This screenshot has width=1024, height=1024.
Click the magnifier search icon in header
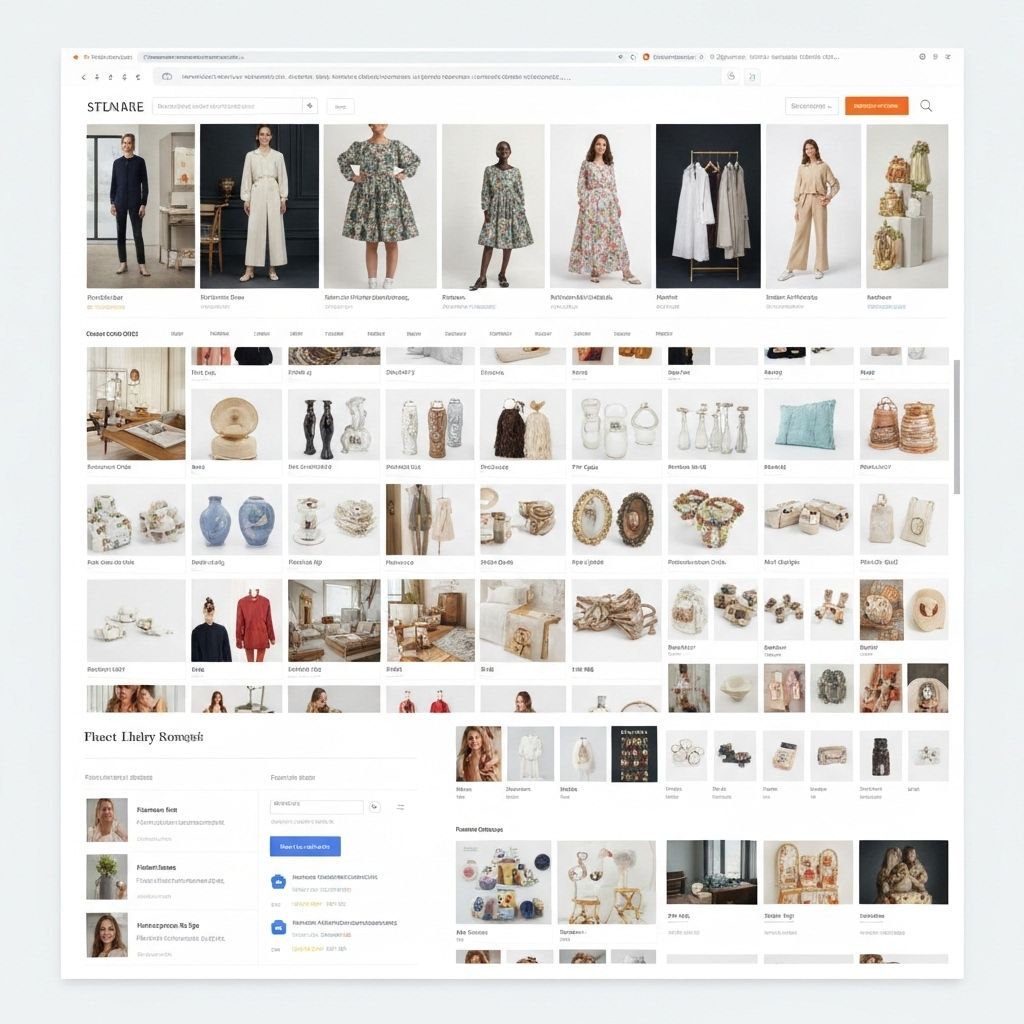tap(926, 106)
